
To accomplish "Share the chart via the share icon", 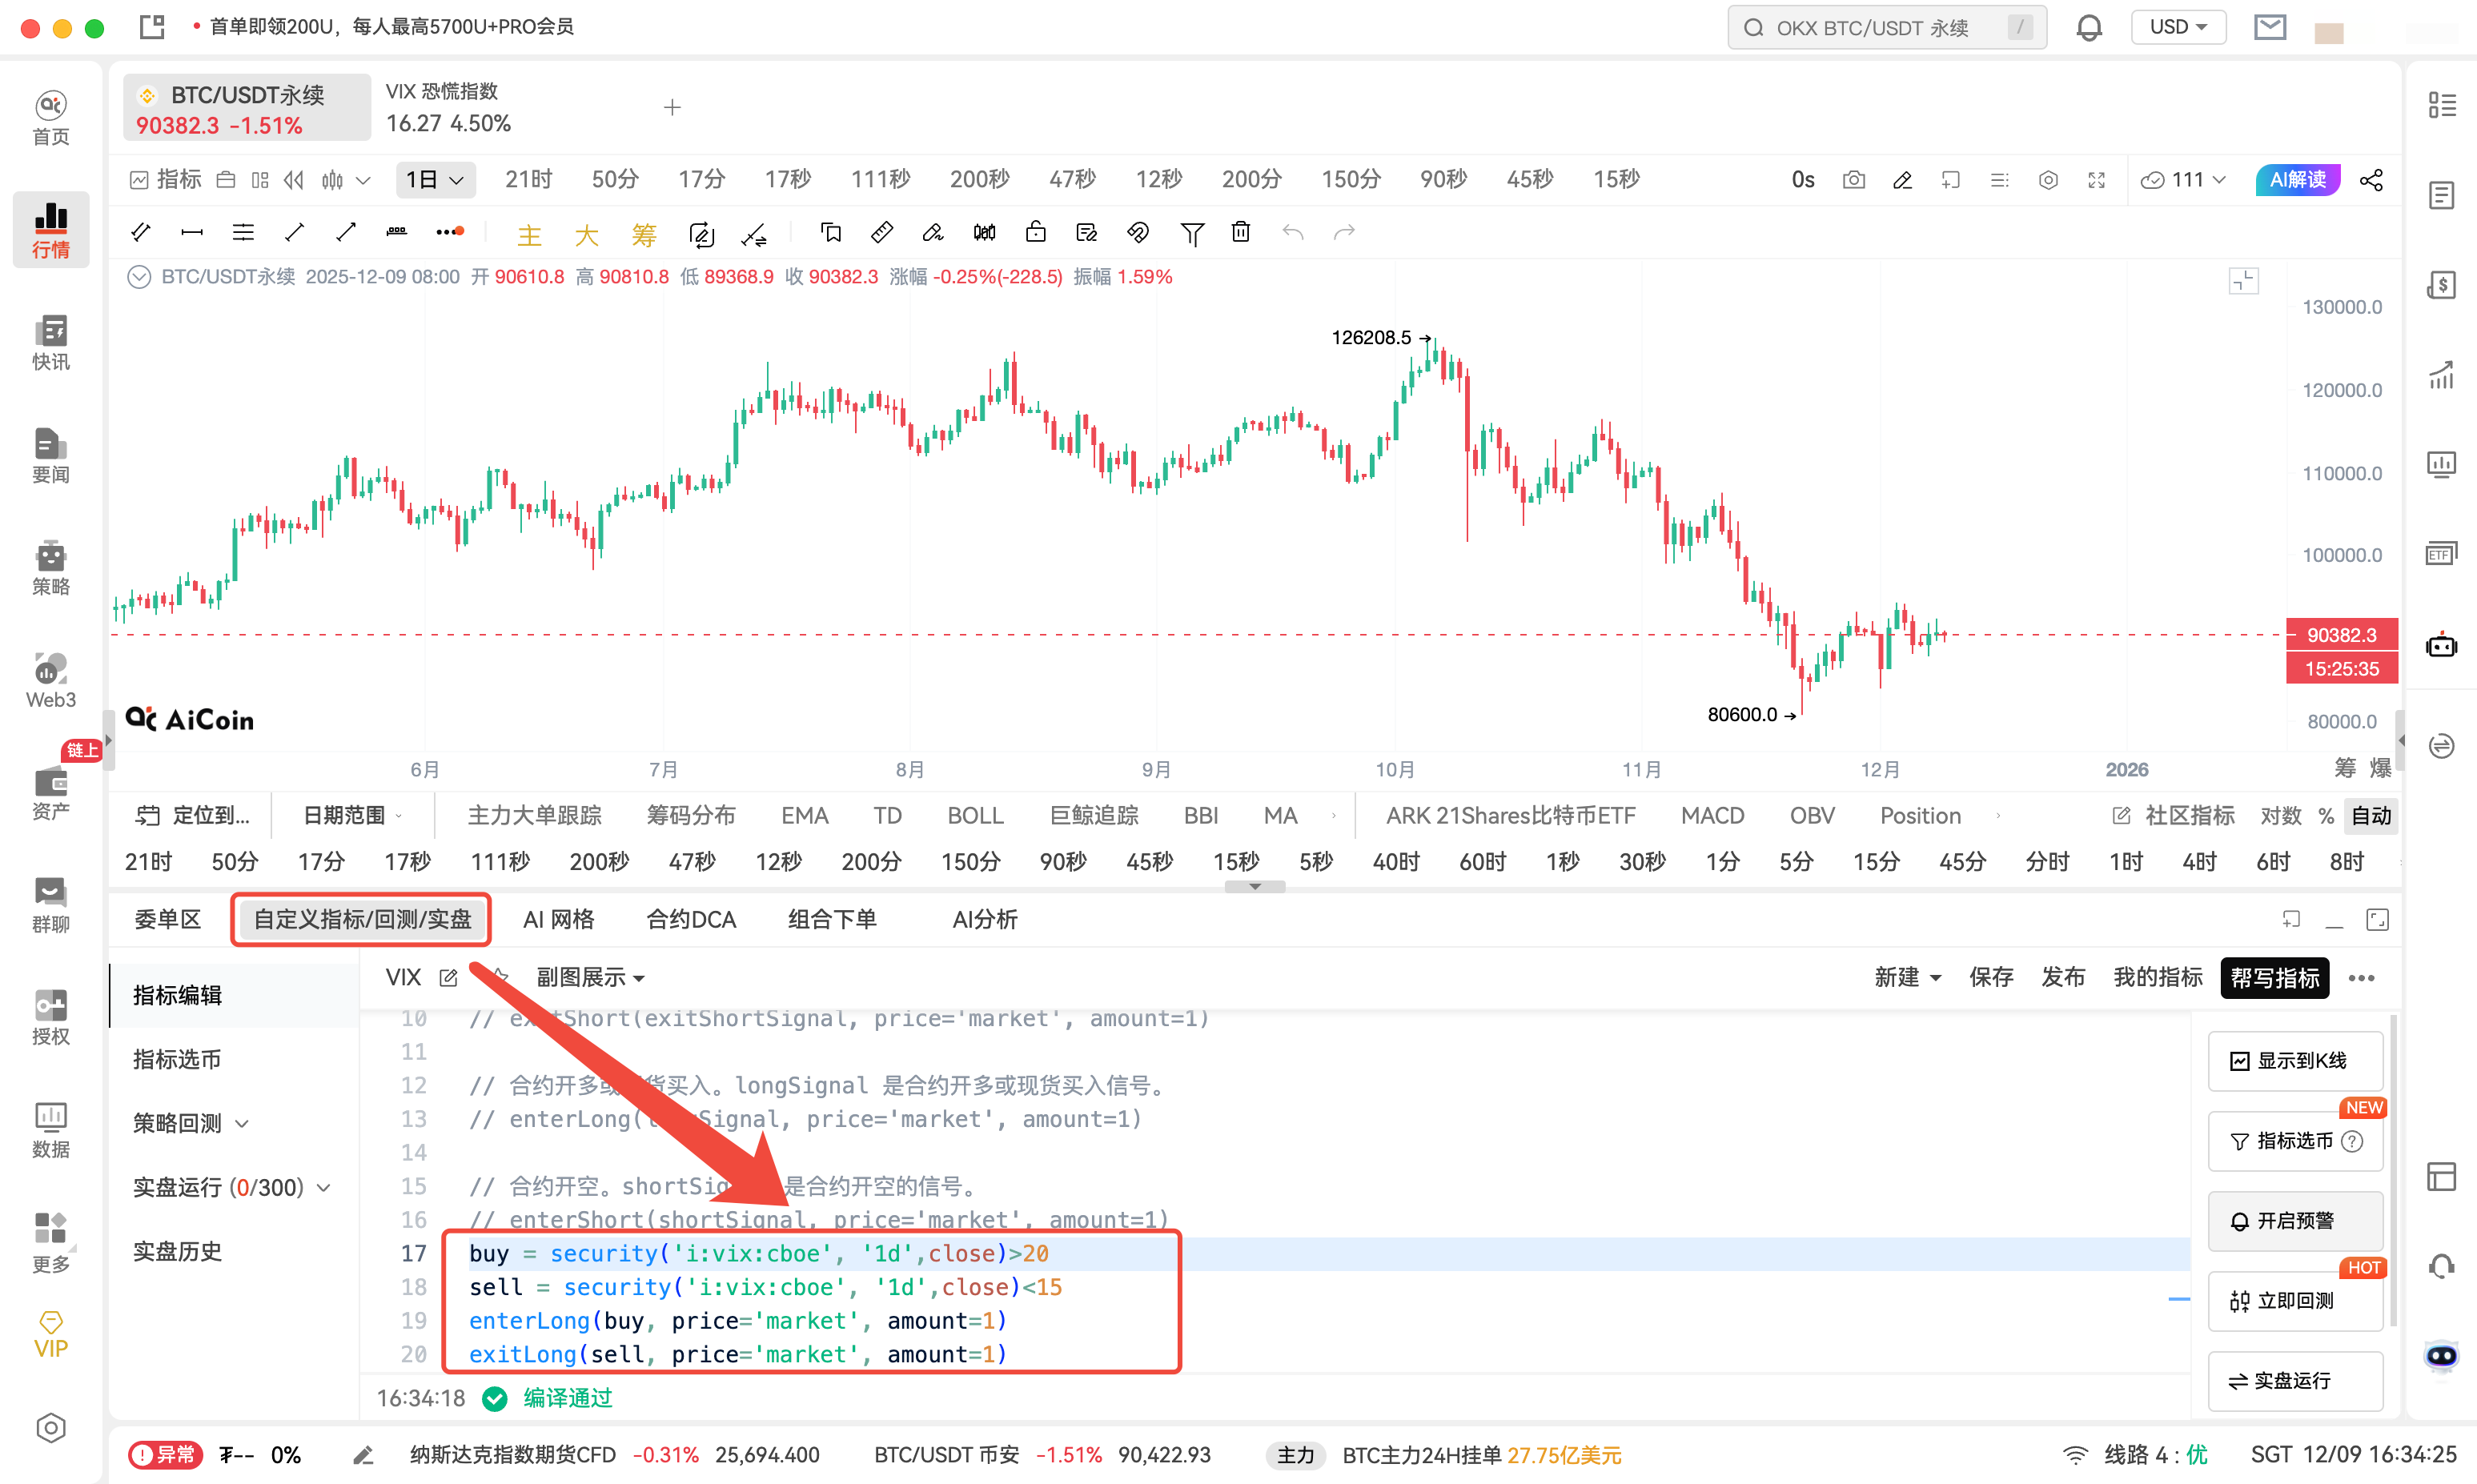I will 2373,179.
